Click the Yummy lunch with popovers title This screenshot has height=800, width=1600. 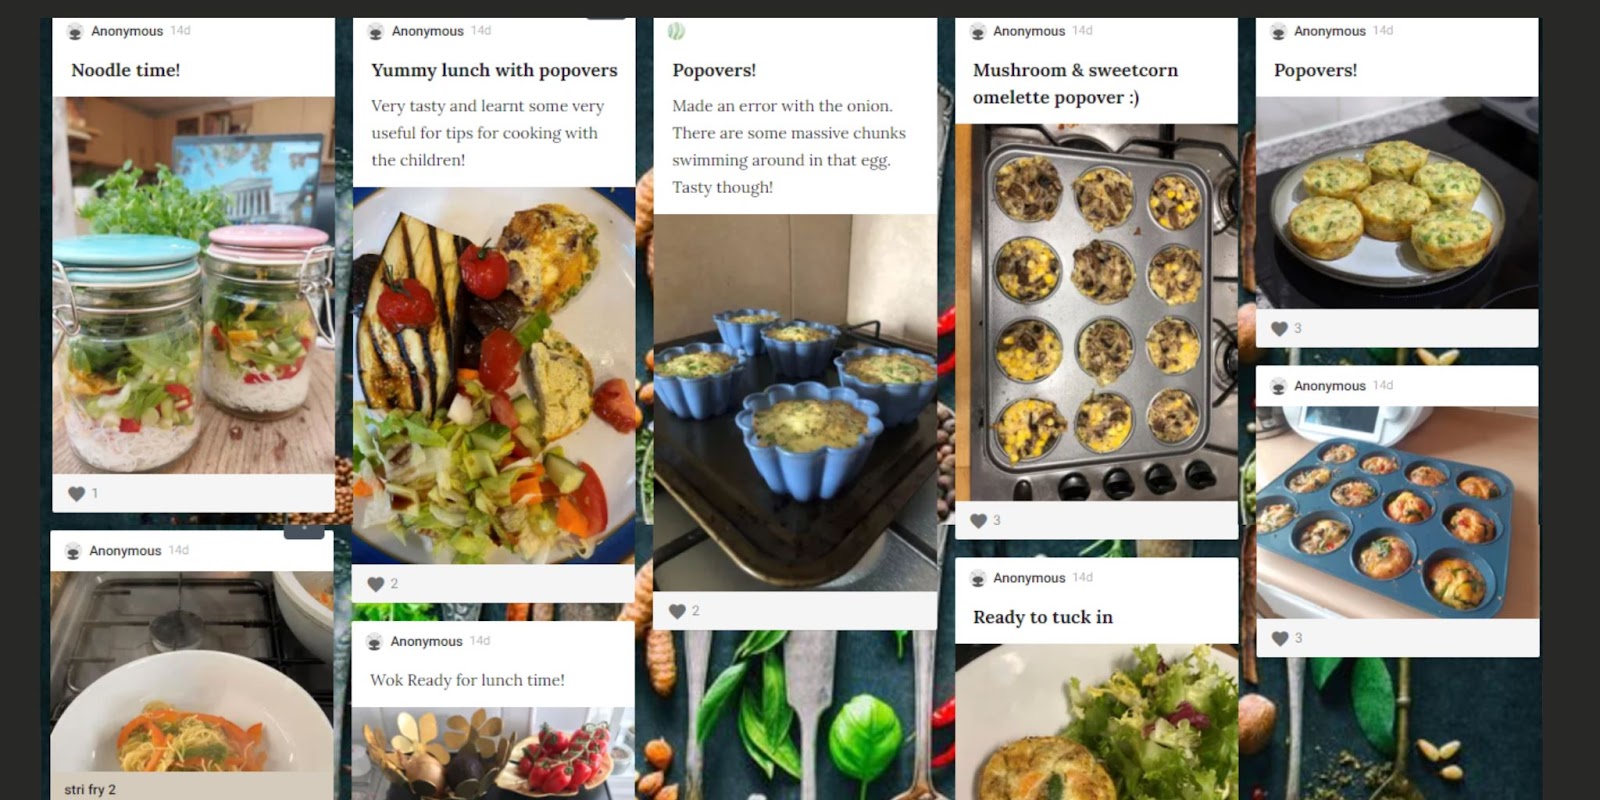coord(494,70)
